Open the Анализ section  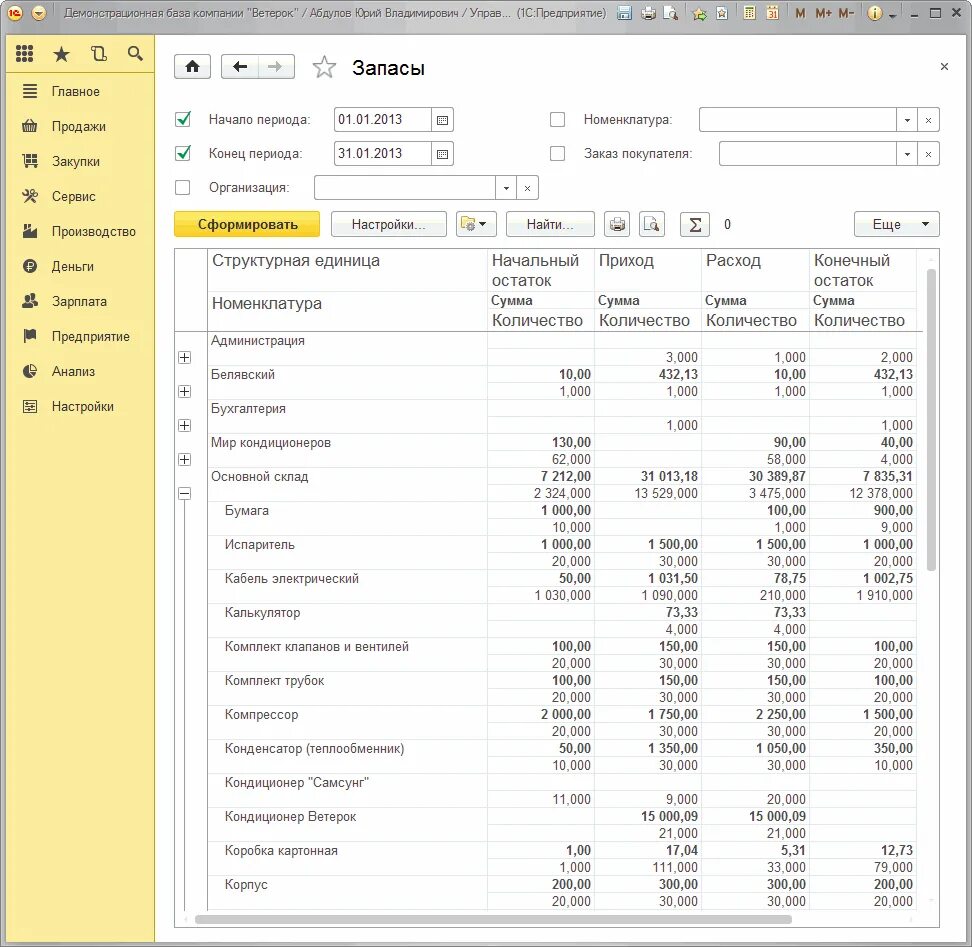pos(80,372)
